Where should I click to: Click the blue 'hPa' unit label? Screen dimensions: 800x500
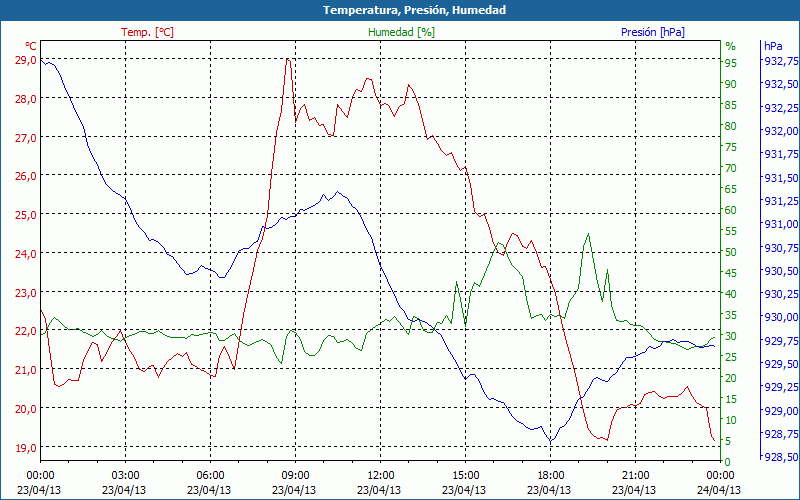pos(773,46)
